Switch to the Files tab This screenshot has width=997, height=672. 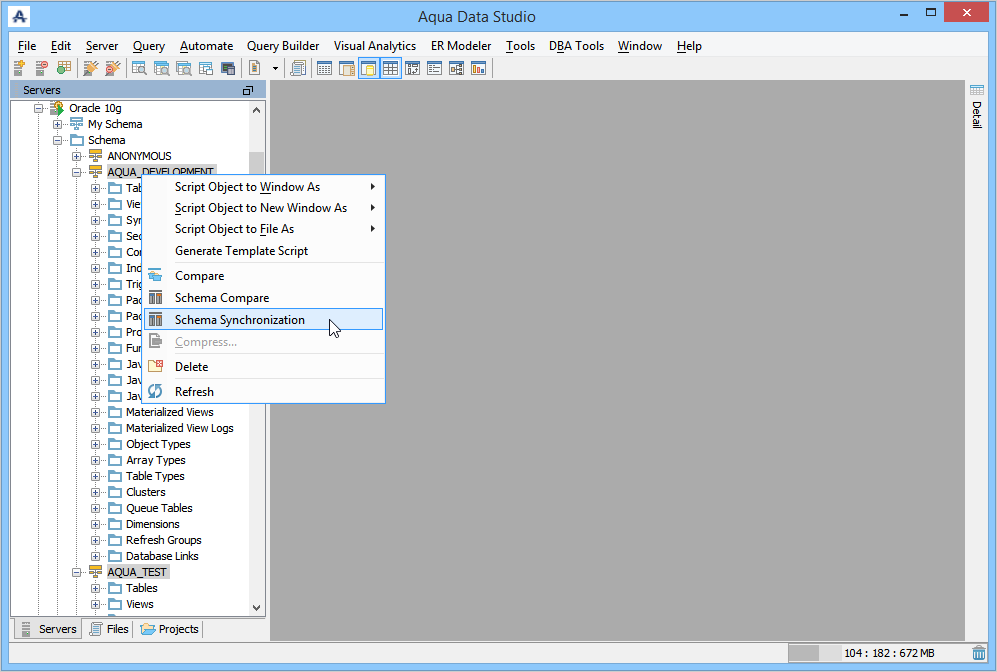tap(109, 629)
